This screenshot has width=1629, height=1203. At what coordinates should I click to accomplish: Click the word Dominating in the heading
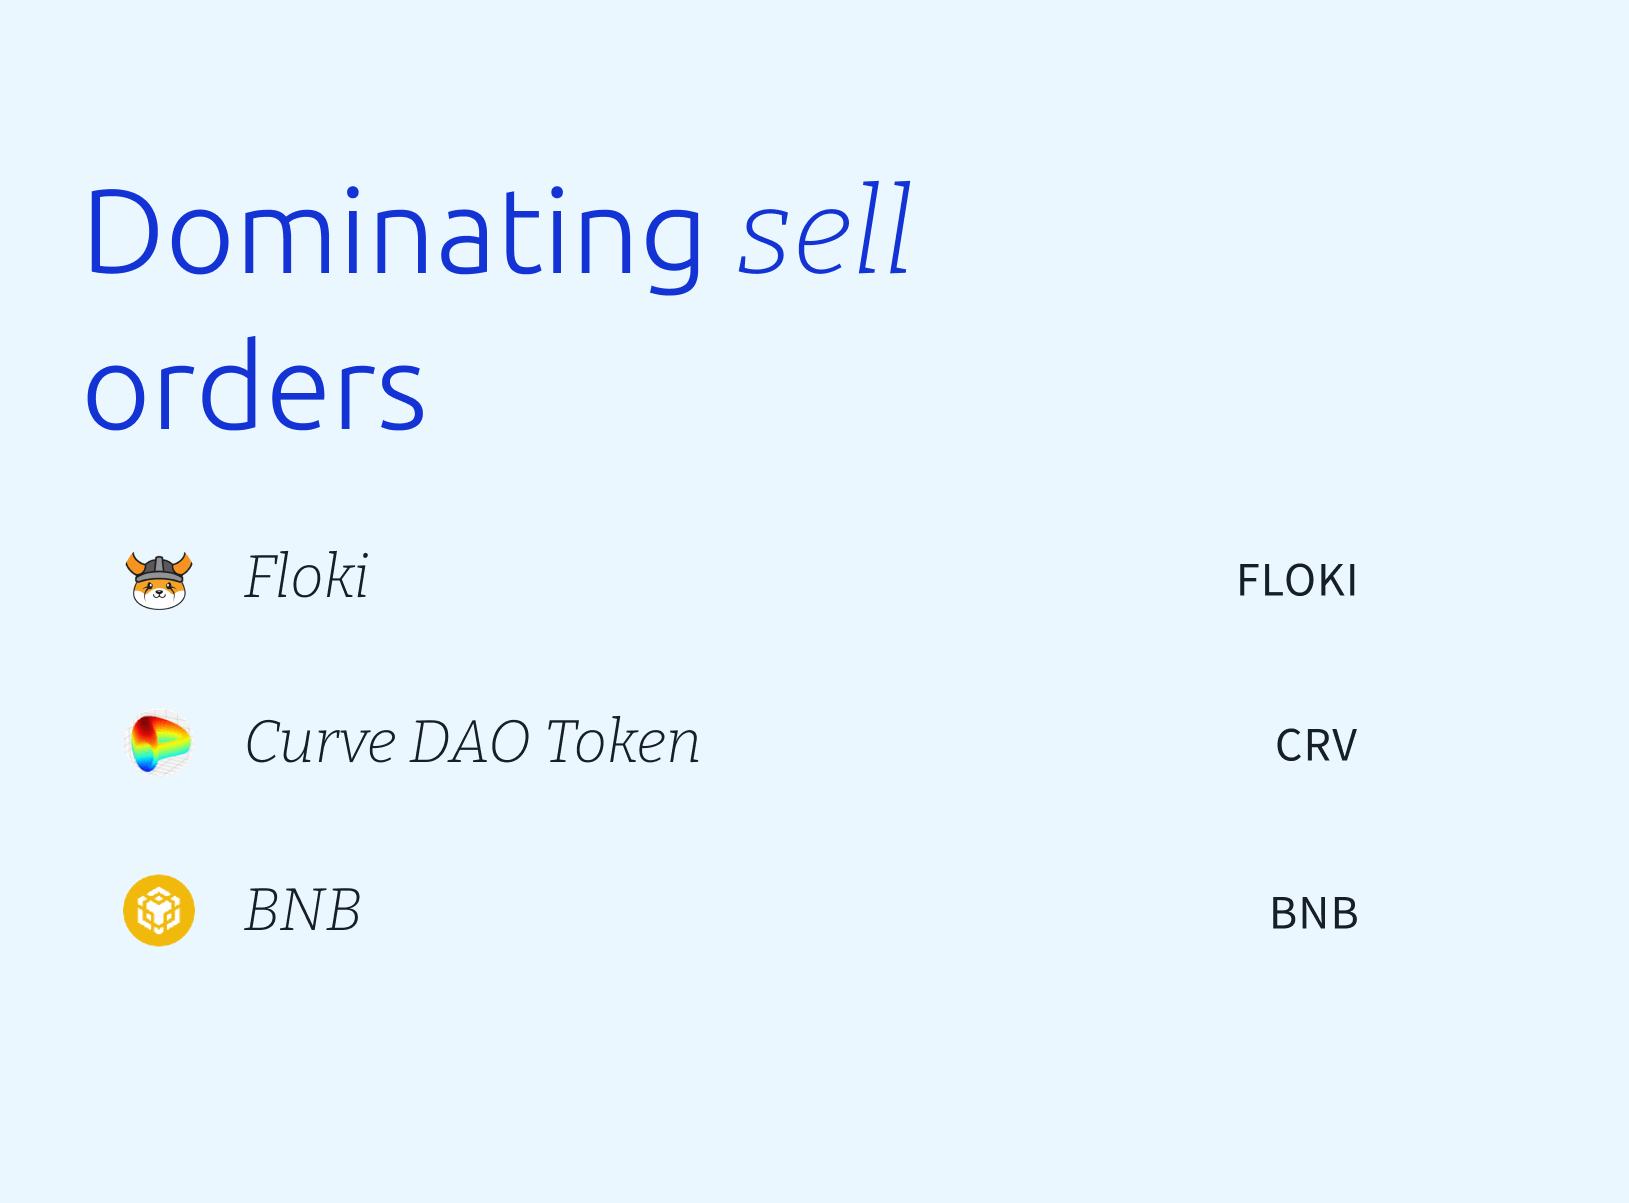(395, 233)
